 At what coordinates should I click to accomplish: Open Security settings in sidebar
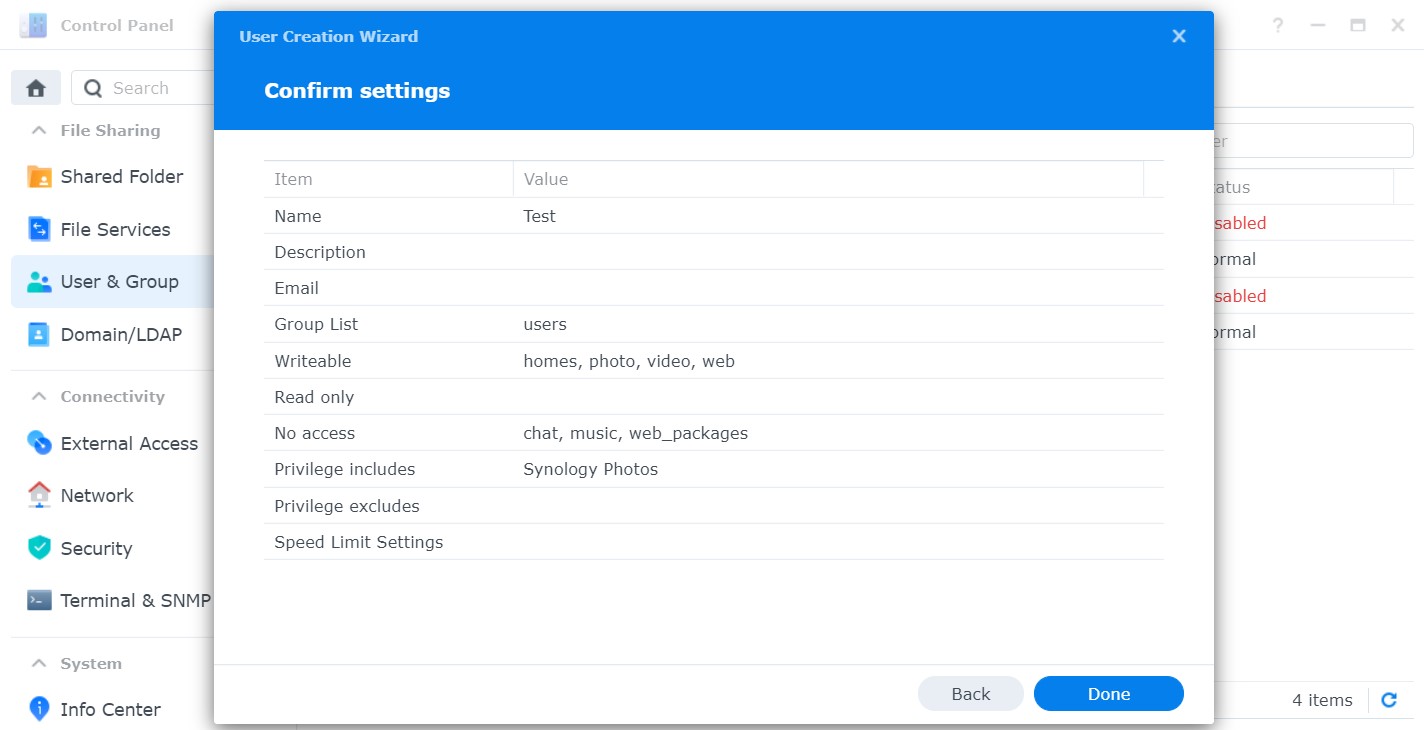coord(96,548)
